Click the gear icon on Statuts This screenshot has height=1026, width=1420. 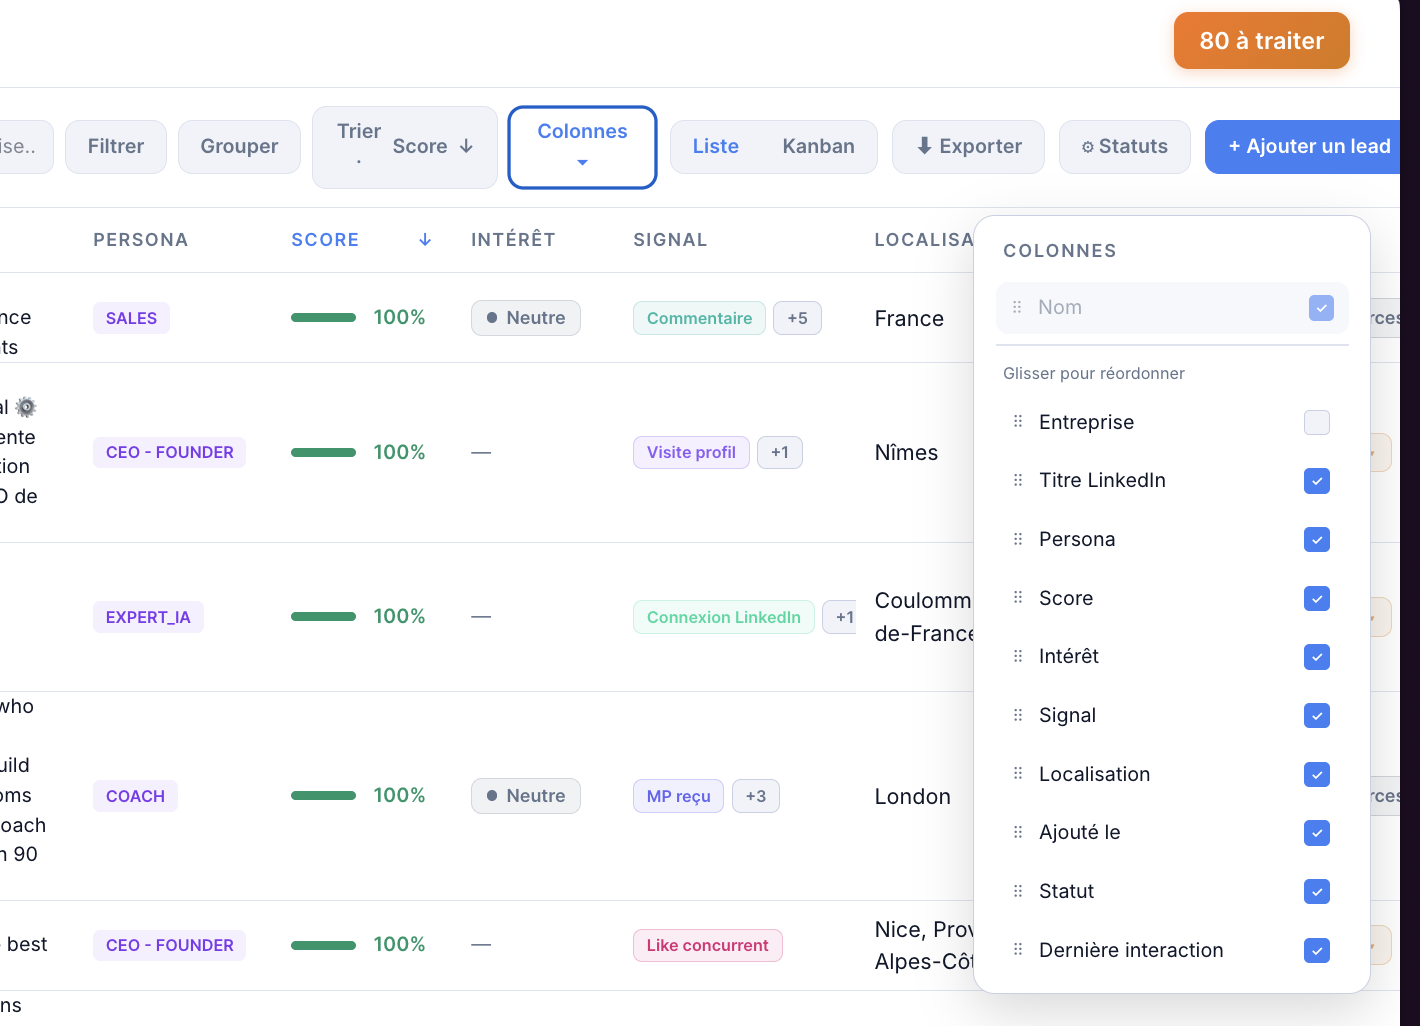[1088, 147]
